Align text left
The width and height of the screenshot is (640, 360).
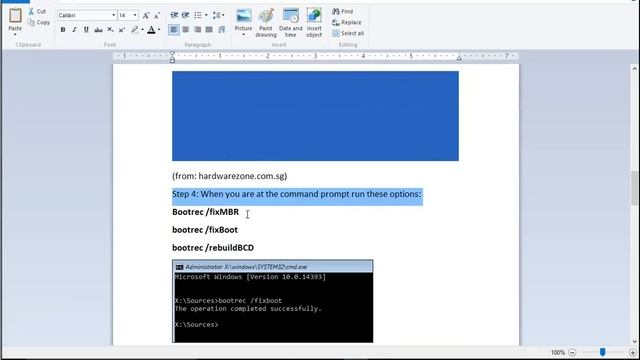point(174,29)
